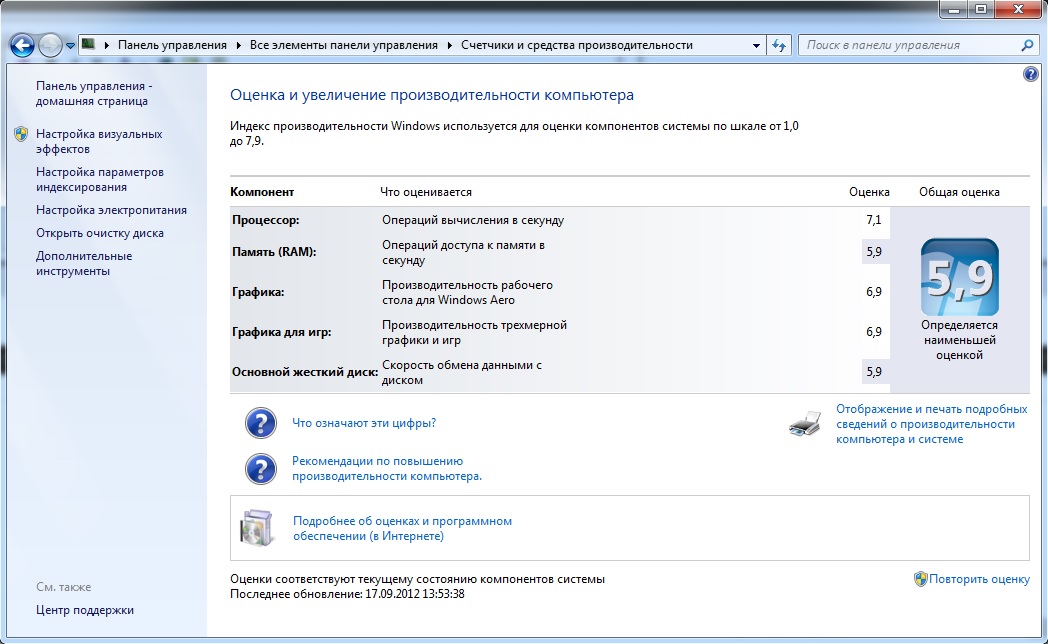The width and height of the screenshot is (1048, 644).
Task: Open help via the blue question mark icon
Action: (1031, 75)
